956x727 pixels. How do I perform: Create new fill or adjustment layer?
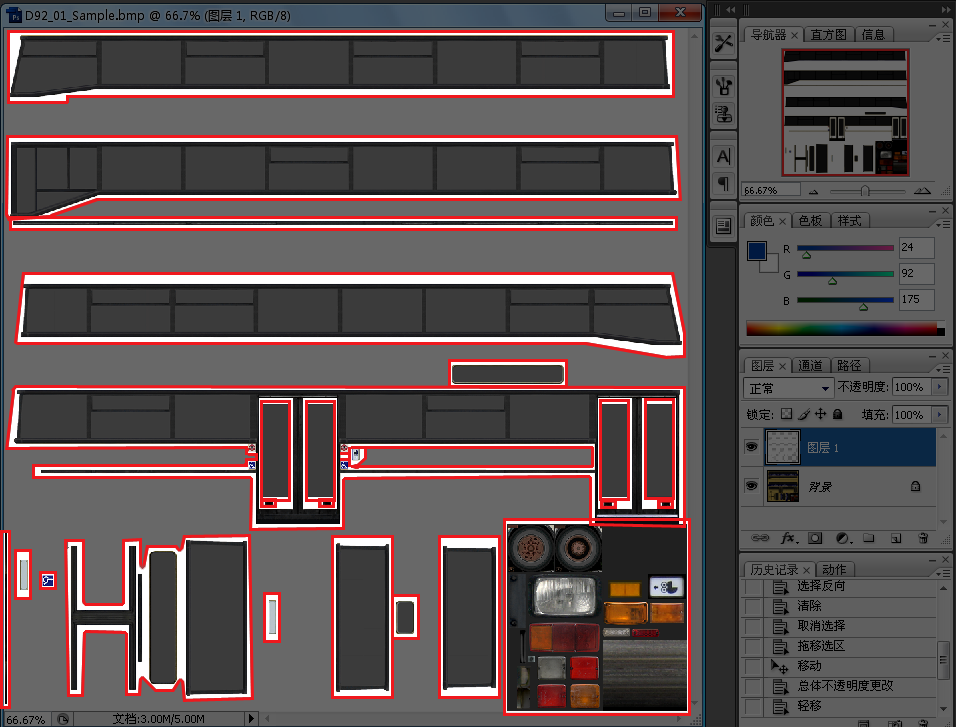pyautogui.click(x=843, y=538)
